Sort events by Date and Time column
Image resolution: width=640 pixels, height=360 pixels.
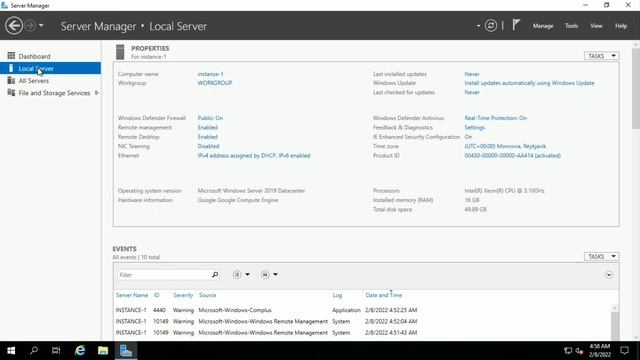pyautogui.click(x=384, y=295)
